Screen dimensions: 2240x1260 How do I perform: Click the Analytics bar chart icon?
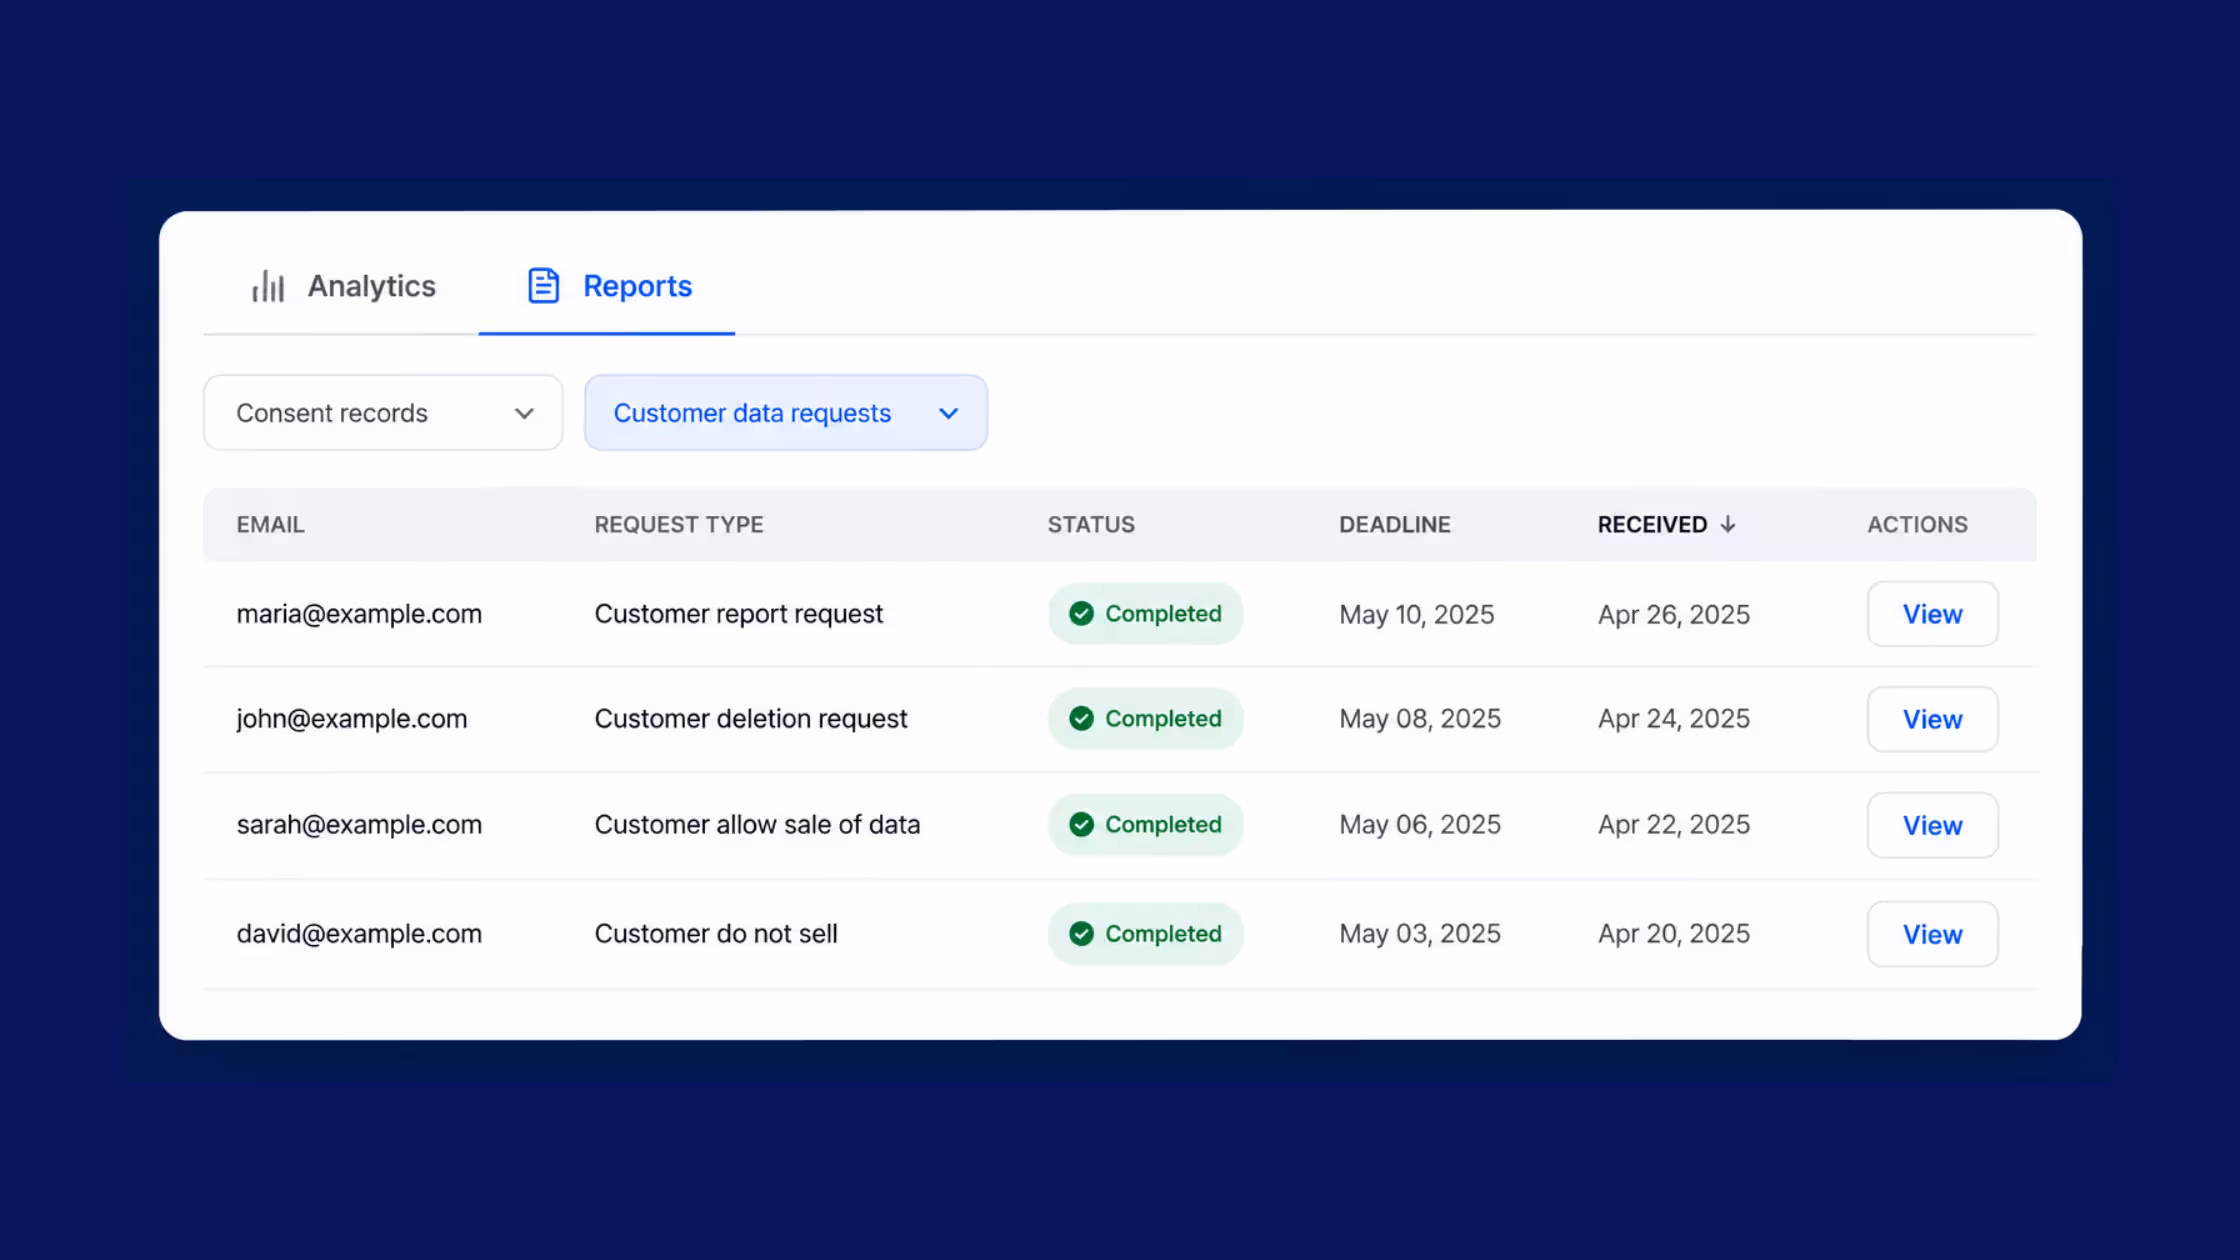(x=268, y=286)
